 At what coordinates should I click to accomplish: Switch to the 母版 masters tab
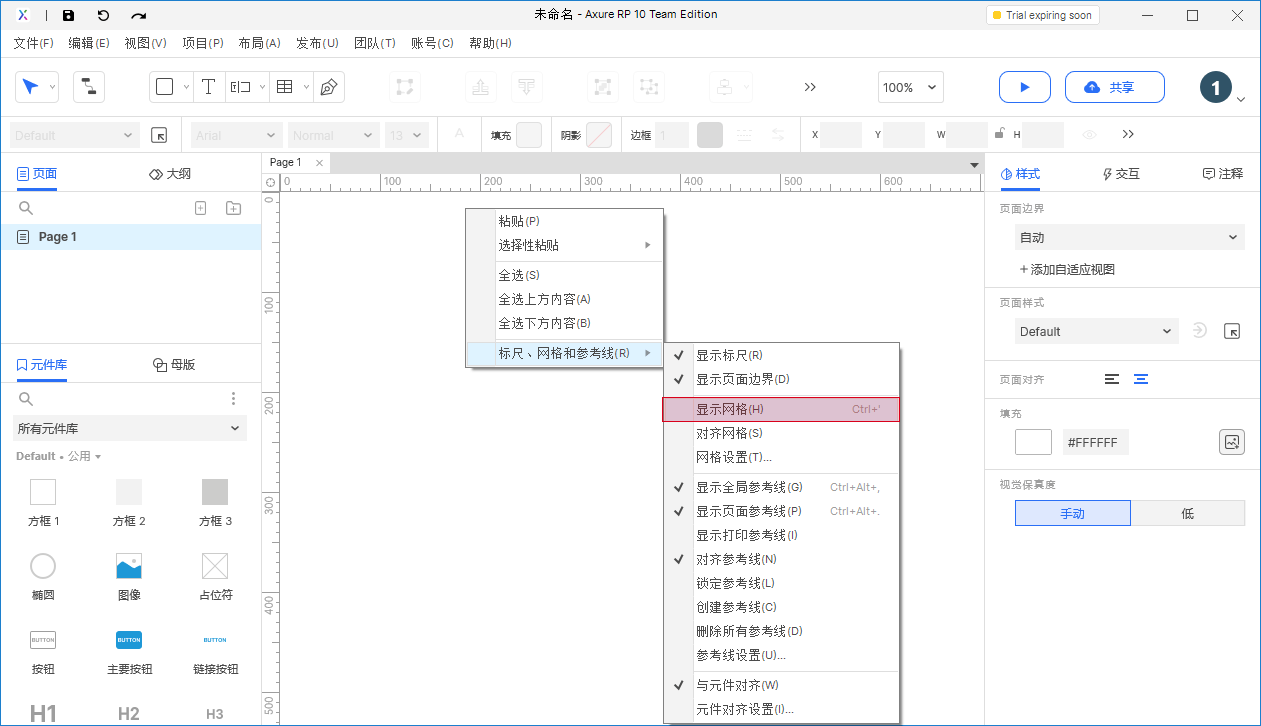pos(174,365)
